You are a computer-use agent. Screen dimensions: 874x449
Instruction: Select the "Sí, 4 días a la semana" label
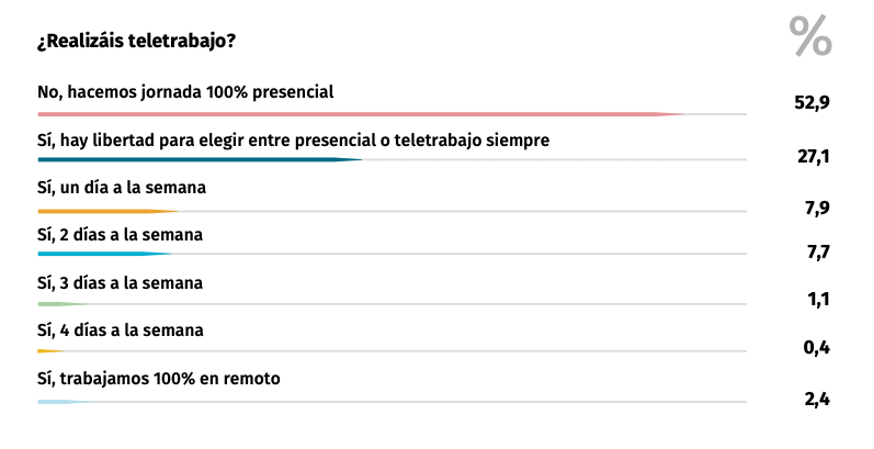[x=120, y=330]
